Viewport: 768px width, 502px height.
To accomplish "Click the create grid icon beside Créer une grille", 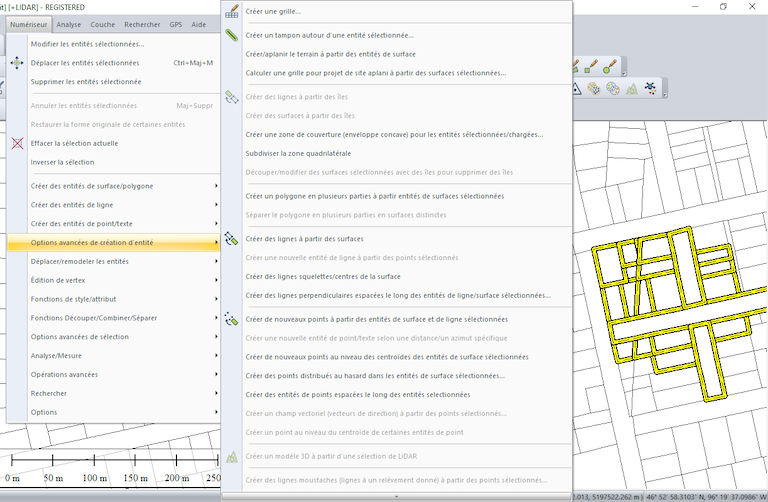I will pos(232,12).
